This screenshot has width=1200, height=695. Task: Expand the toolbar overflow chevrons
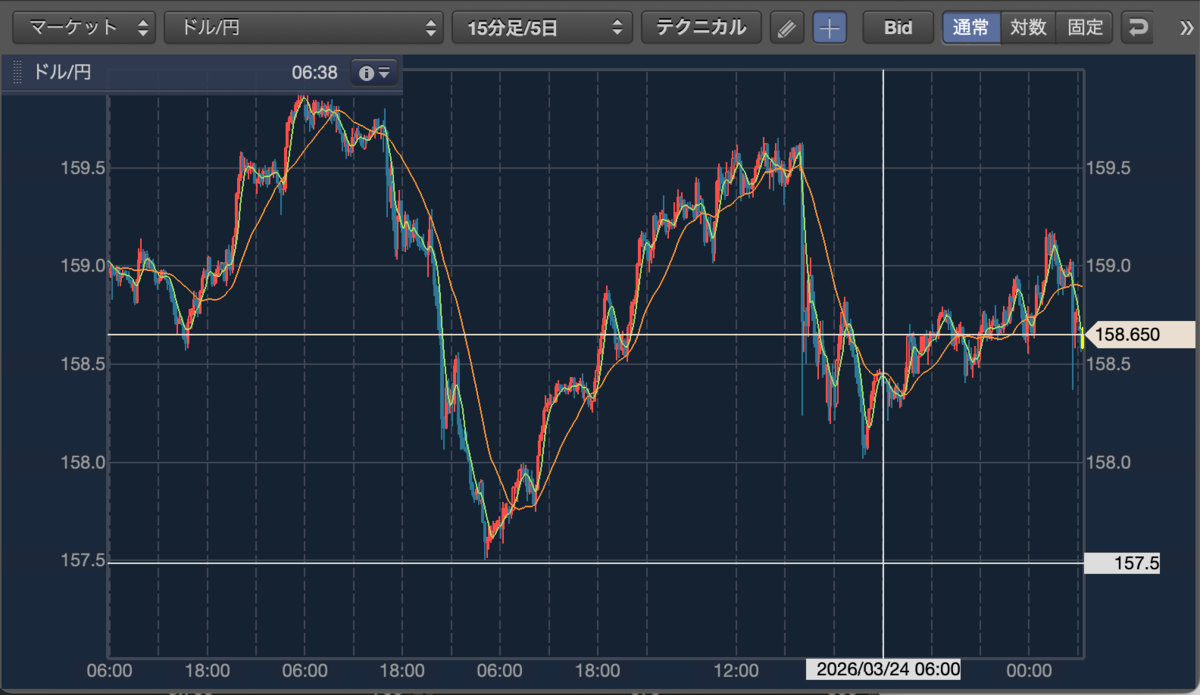[1186, 28]
